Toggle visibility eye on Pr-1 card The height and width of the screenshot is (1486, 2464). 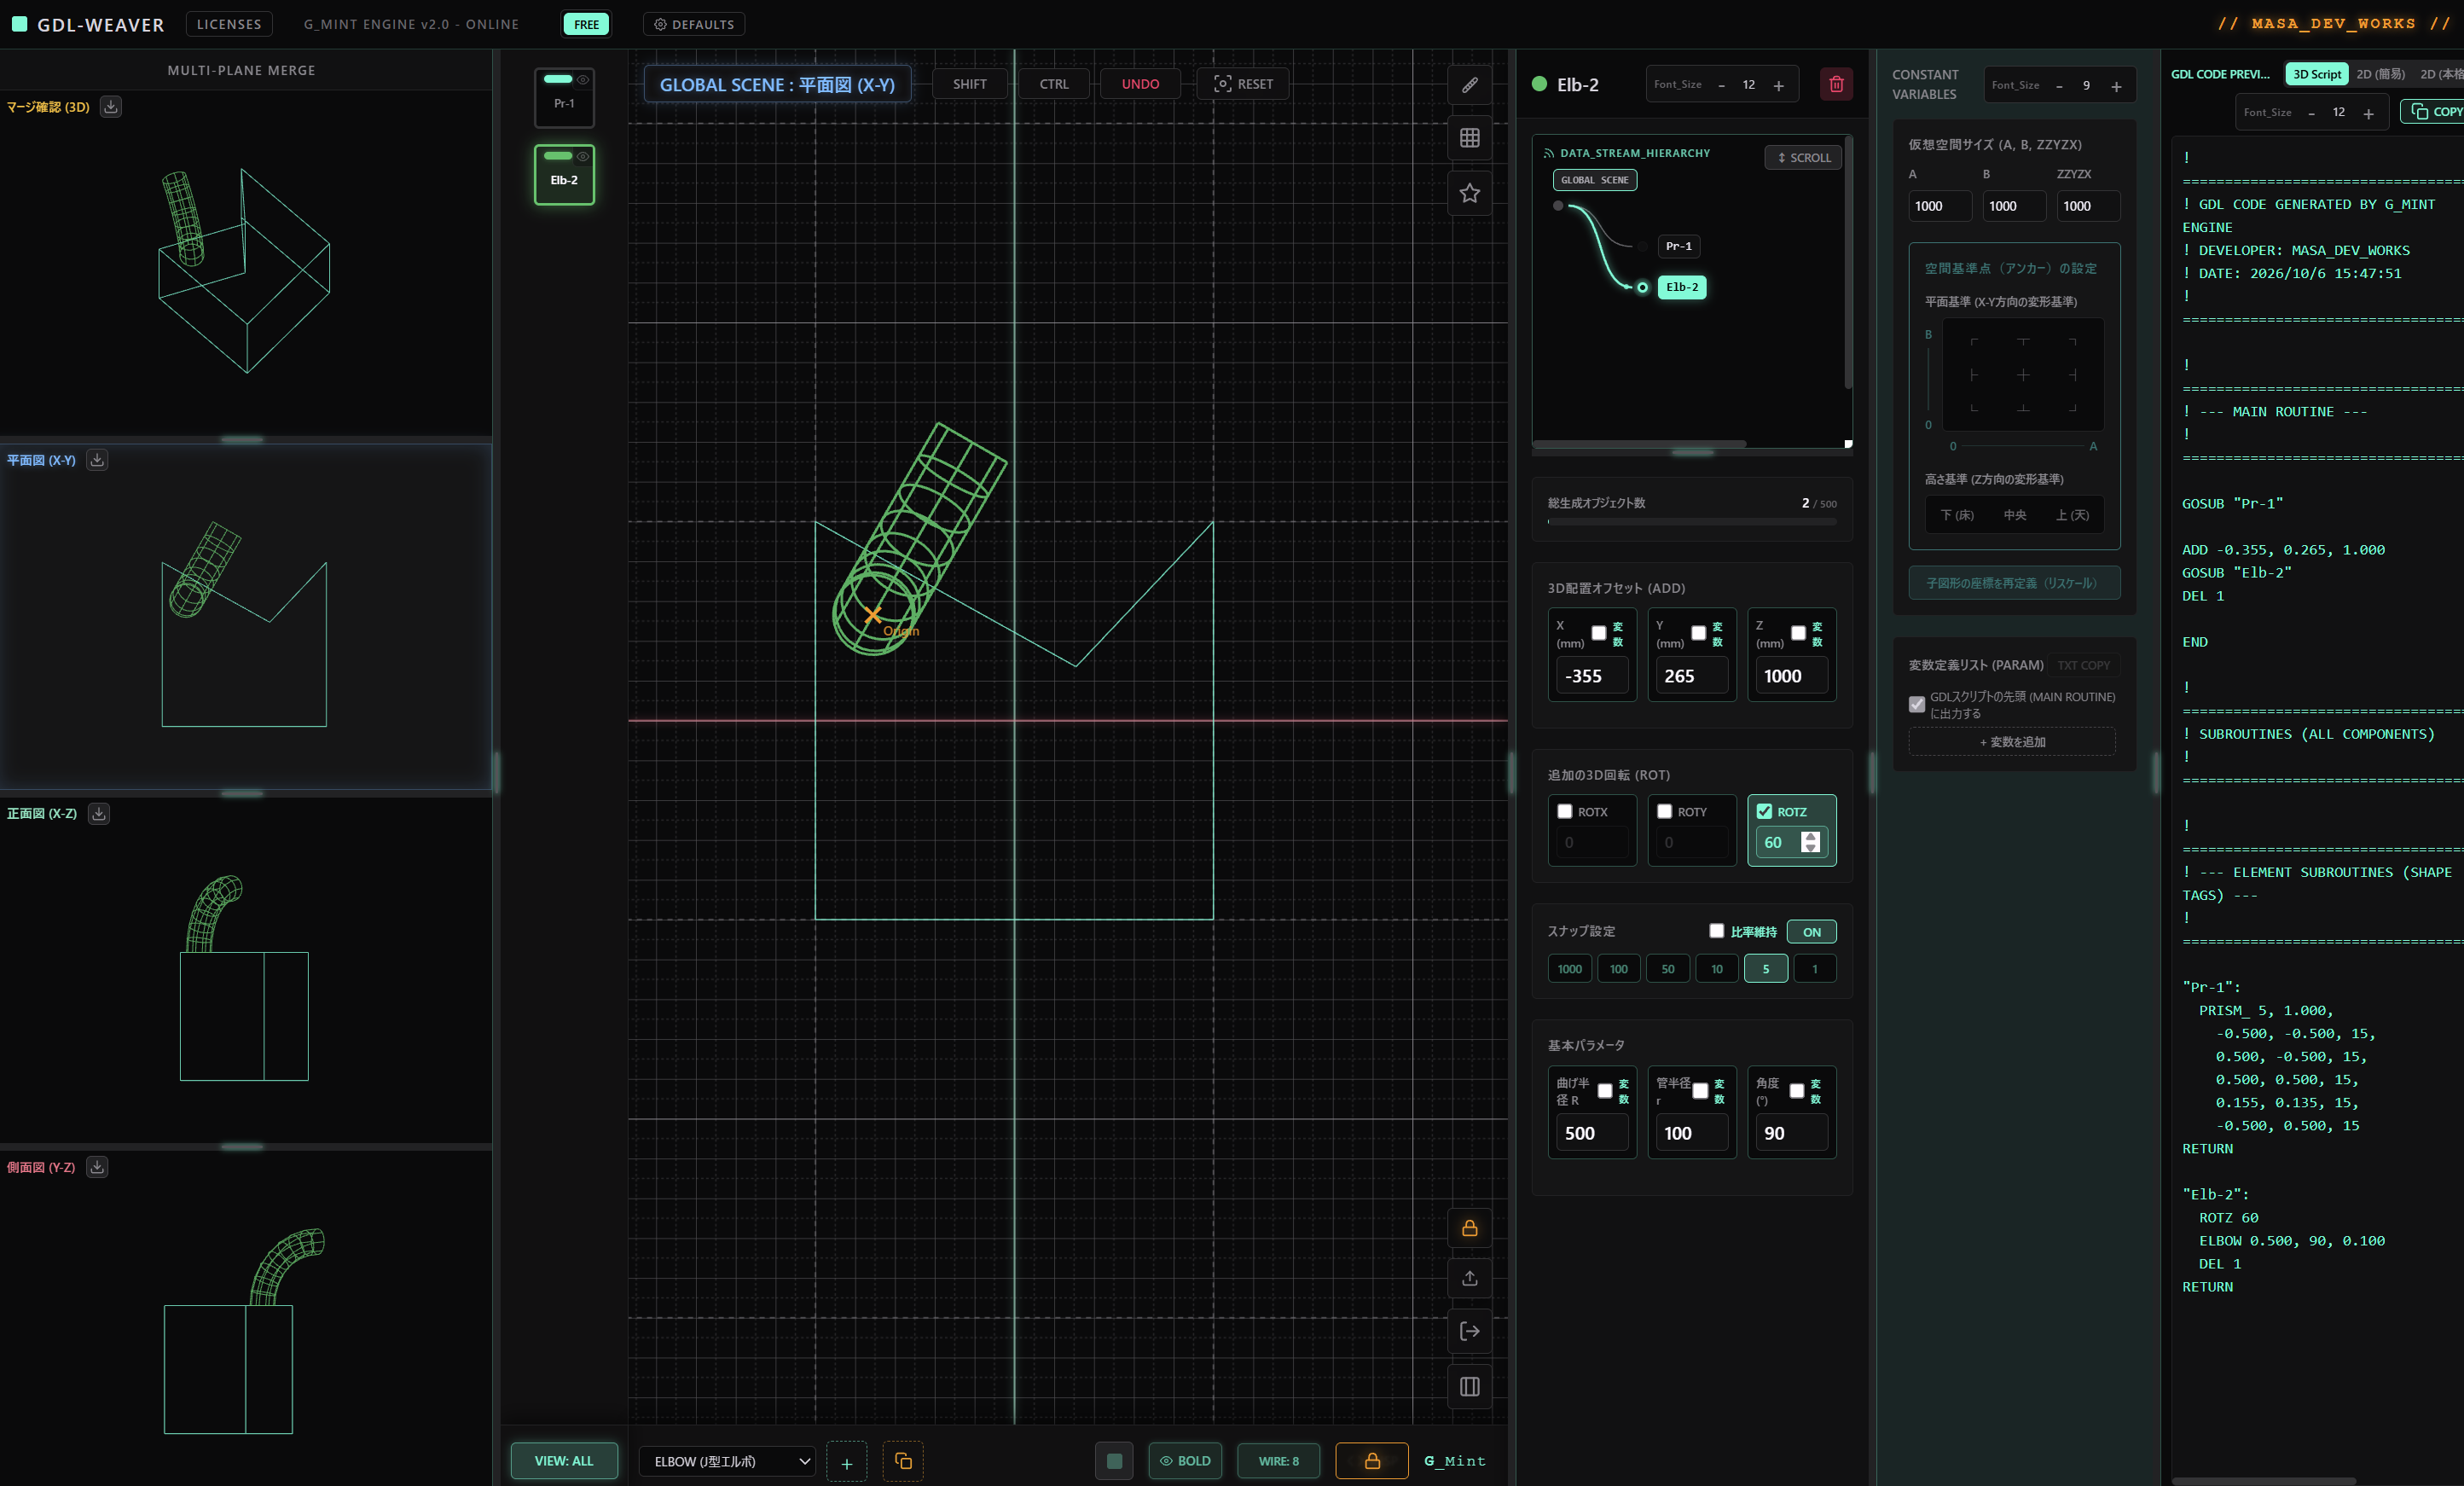(582, 79)
